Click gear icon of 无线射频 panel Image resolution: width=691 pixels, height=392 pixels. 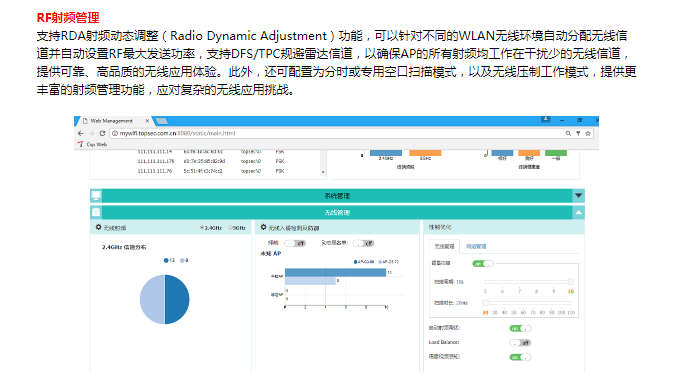coord(98,227)
